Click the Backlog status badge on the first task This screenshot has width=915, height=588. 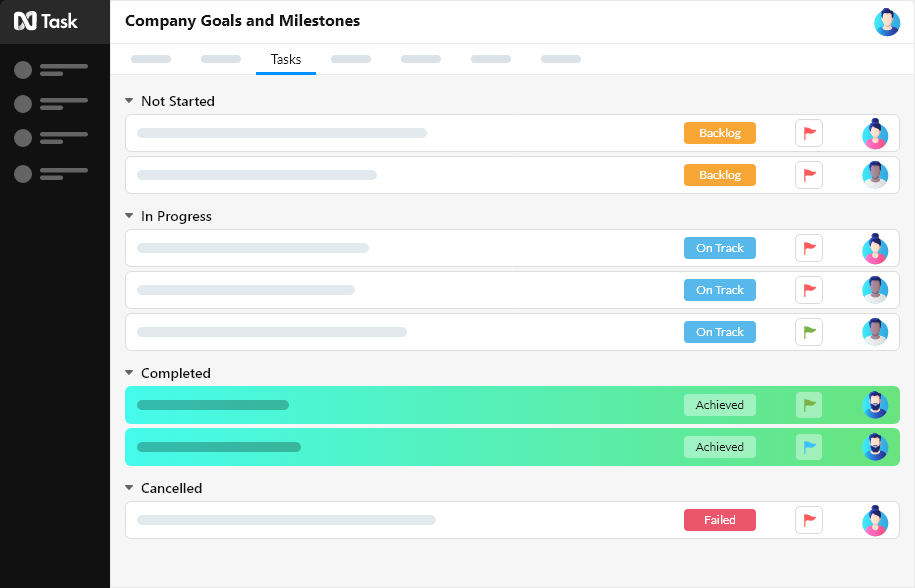click(x=719, y=132)
